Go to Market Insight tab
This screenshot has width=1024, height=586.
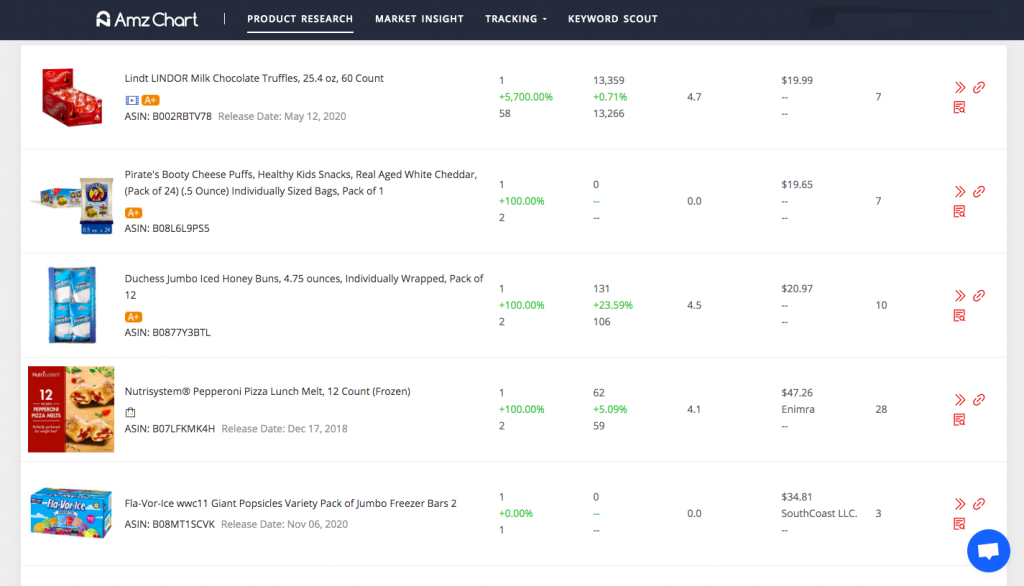click(x=419, y=19)
